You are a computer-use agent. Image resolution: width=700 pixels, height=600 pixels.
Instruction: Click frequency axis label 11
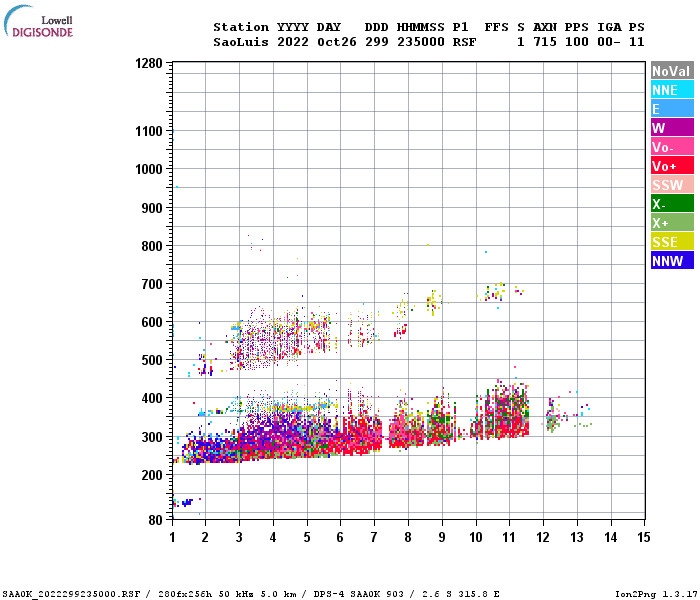pyautogui.click(x=509, y=537)
